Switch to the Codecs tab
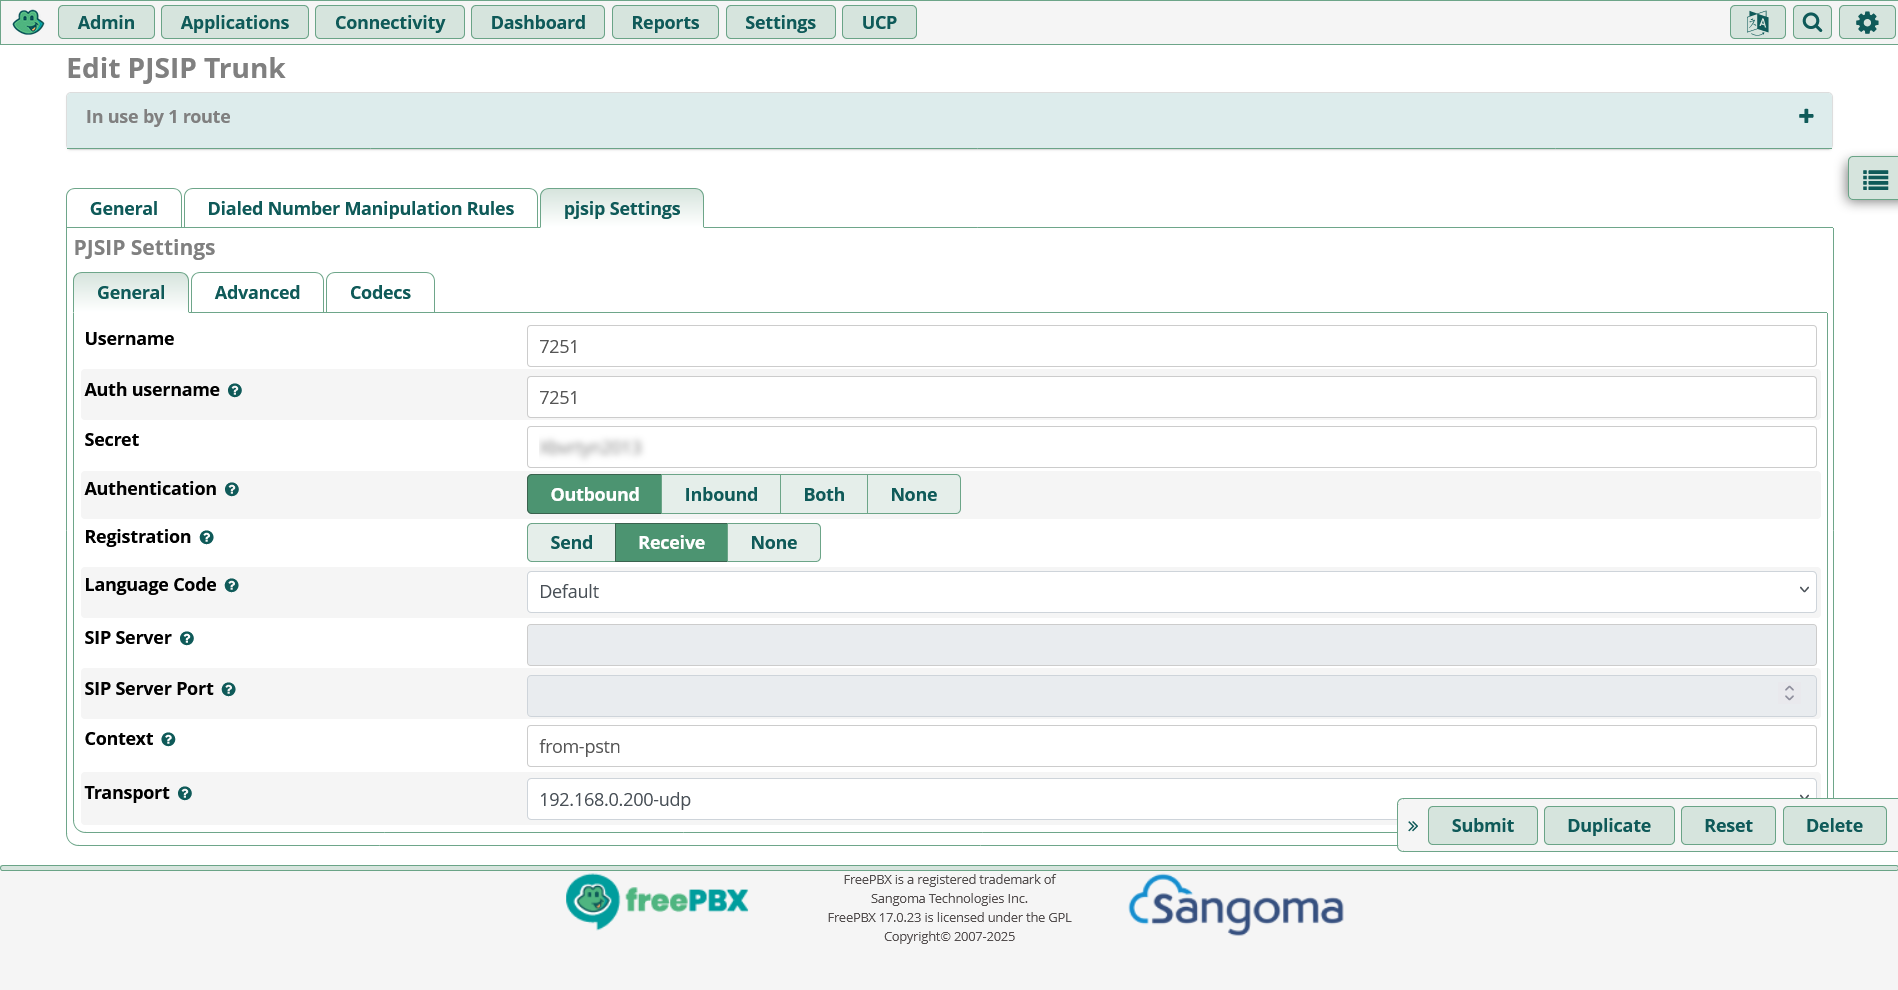 [x=380, y=293]
